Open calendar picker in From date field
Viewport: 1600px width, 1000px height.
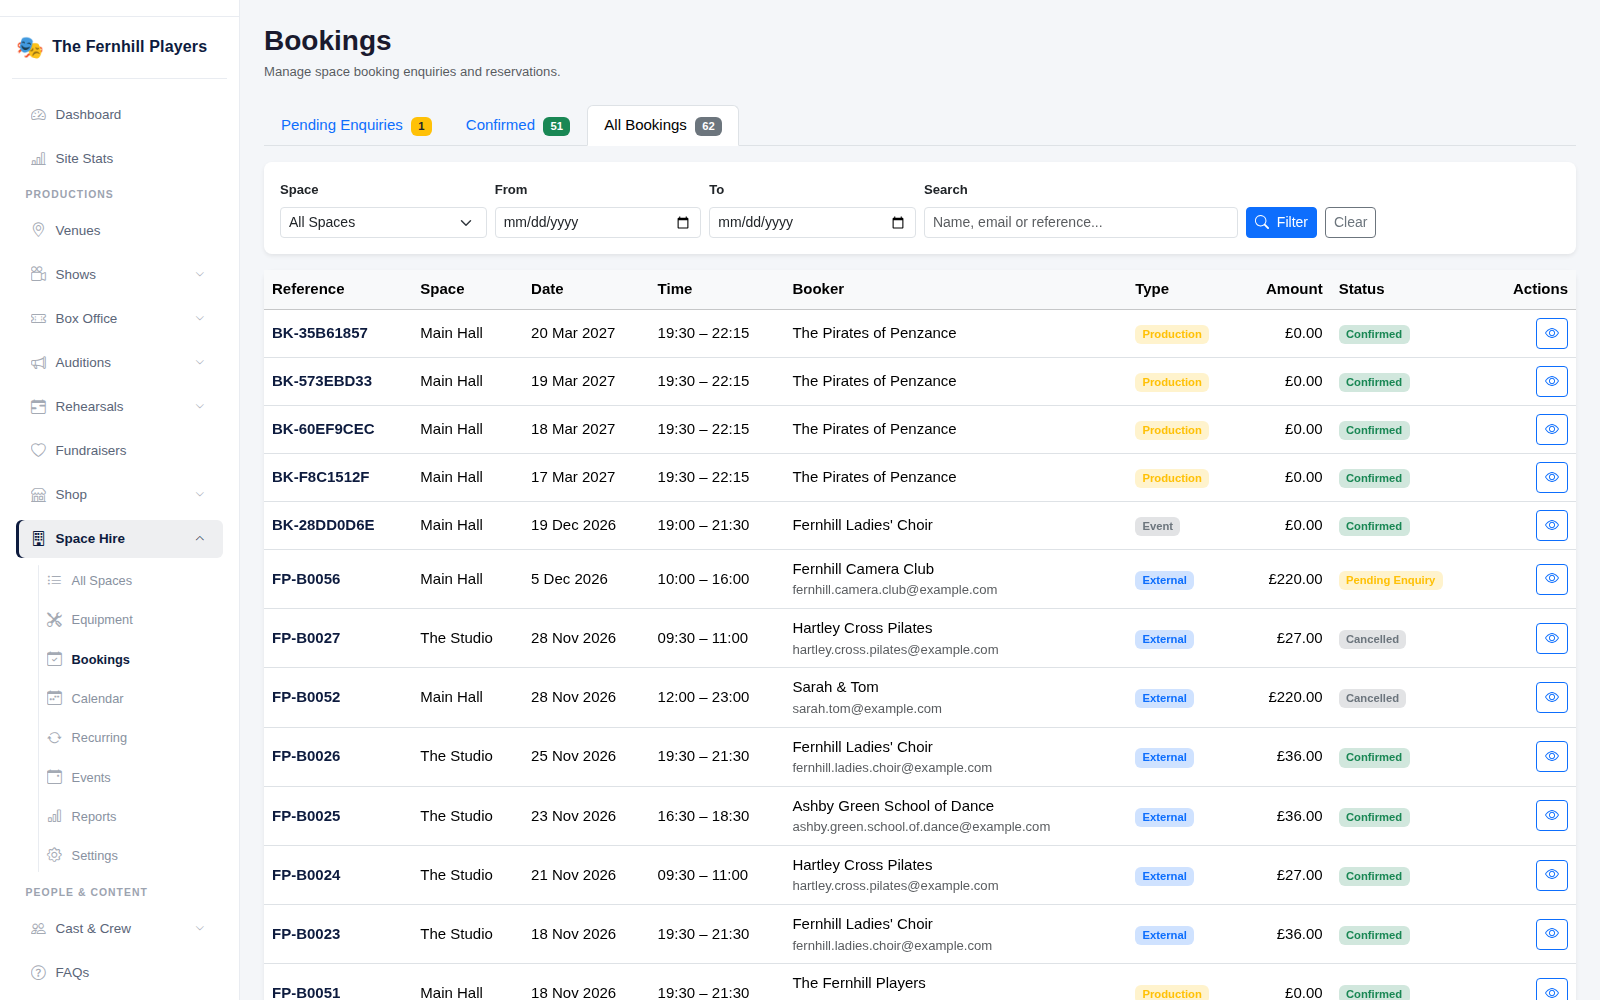[683, 223]
